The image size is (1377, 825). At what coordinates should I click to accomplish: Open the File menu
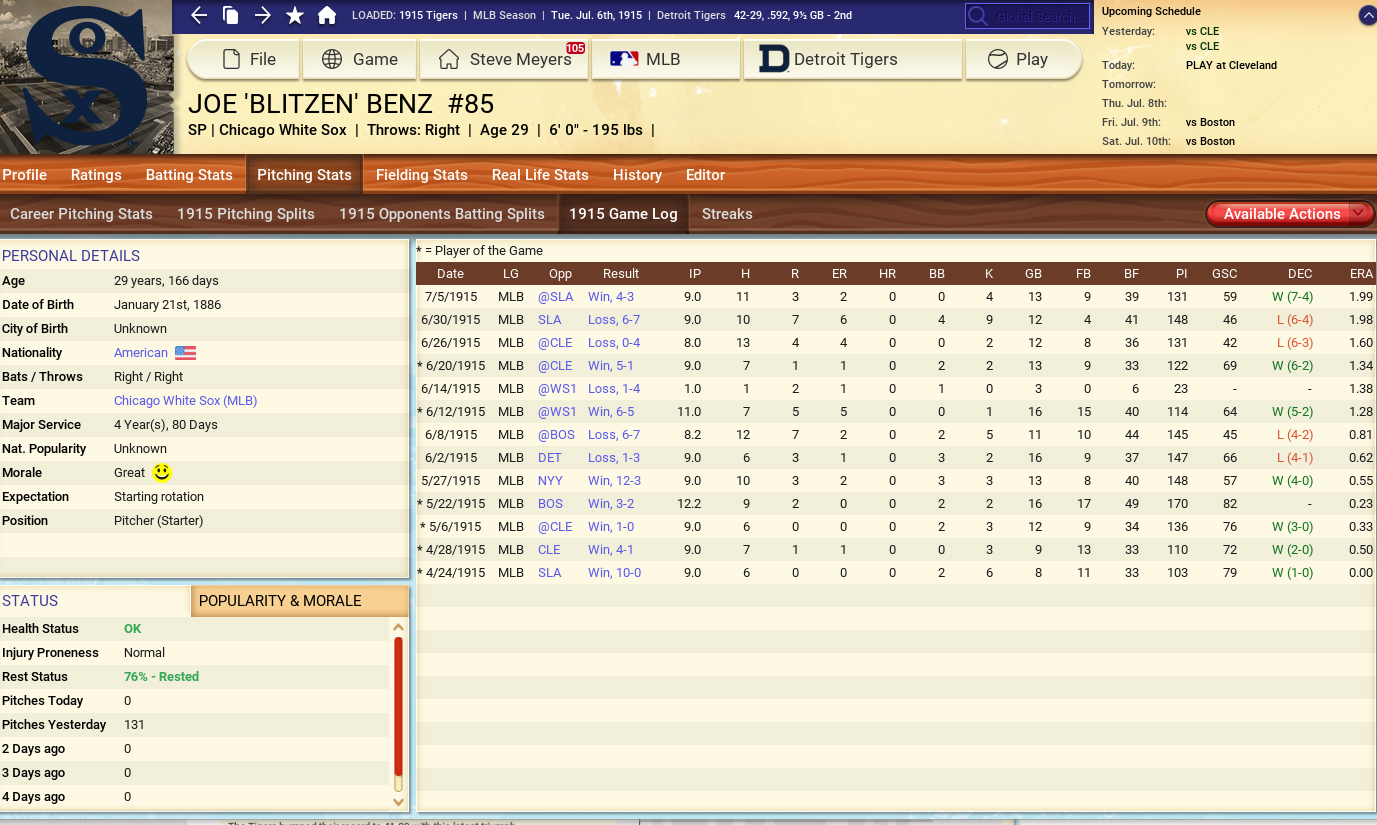(244, 60)
